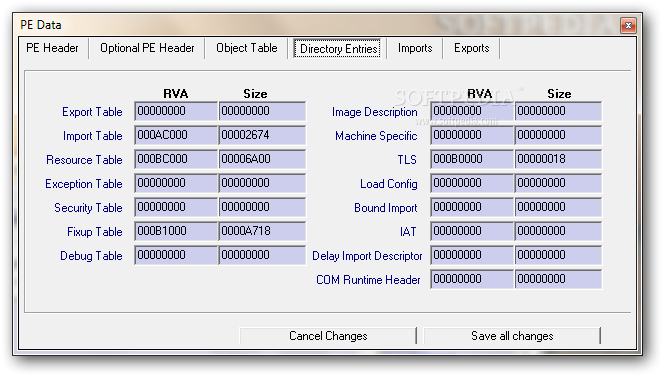The height and width of the screenshot is (376, 663).
Task: Edit the Machine Specific Size field
Action: pyautogui.click(x=558, y=135)
